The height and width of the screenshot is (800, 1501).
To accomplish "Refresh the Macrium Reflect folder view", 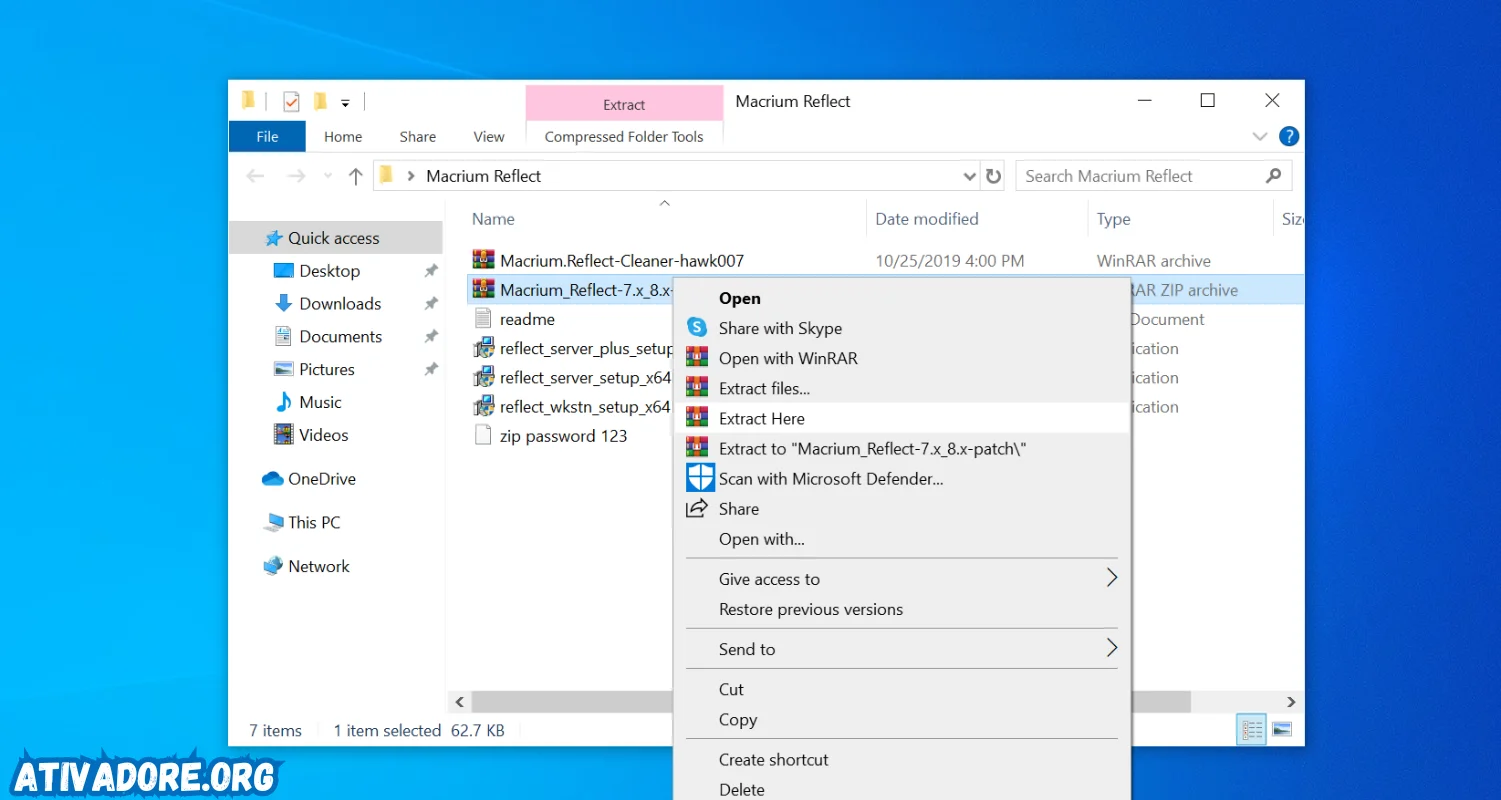I will tap(993, 176).
